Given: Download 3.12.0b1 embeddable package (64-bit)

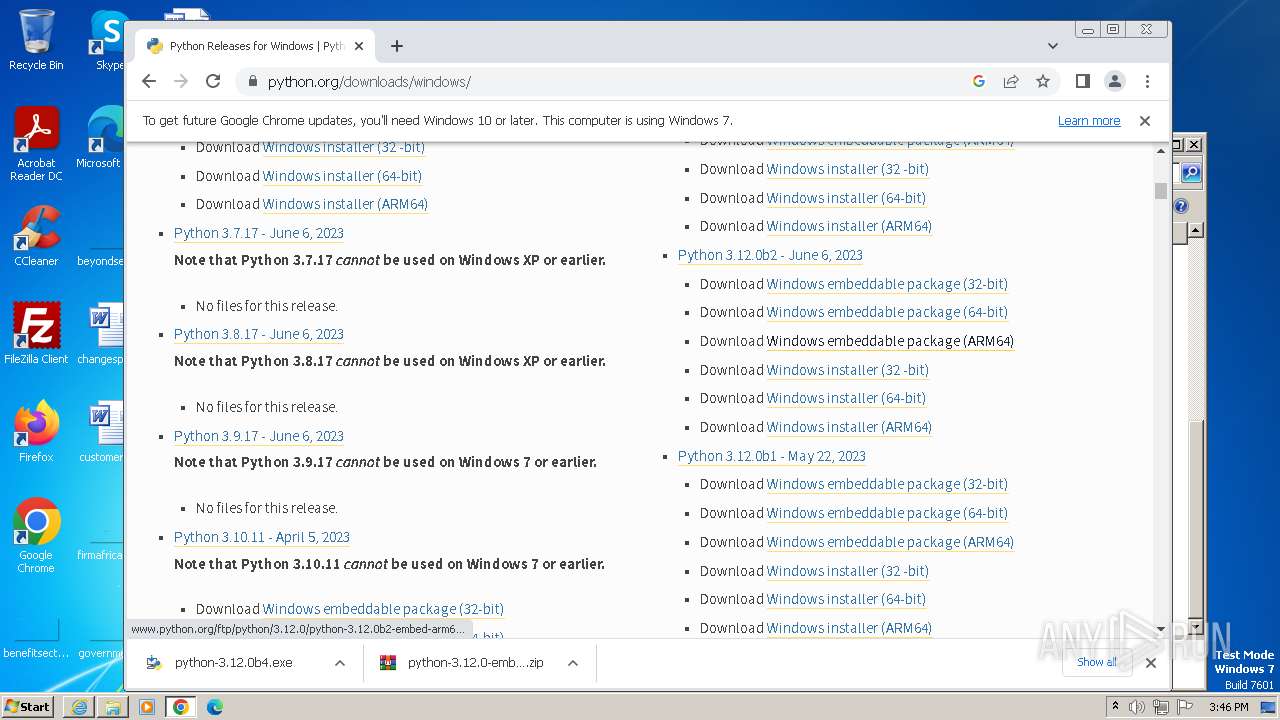Looking at the screenshot, I should tap(887, 513).
